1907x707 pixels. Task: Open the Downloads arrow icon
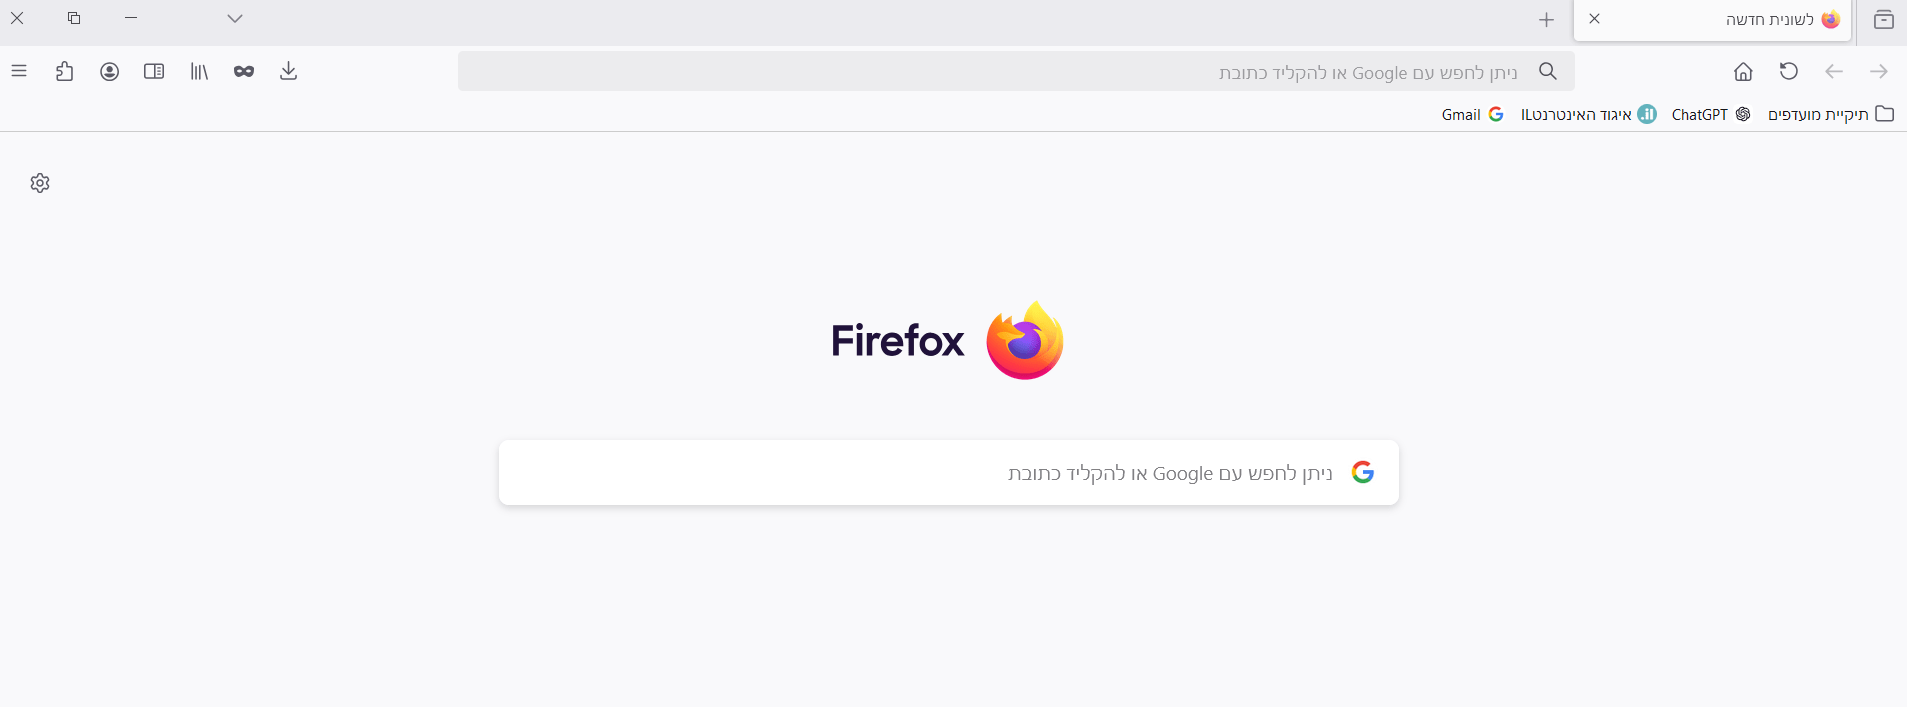(289, 71)
